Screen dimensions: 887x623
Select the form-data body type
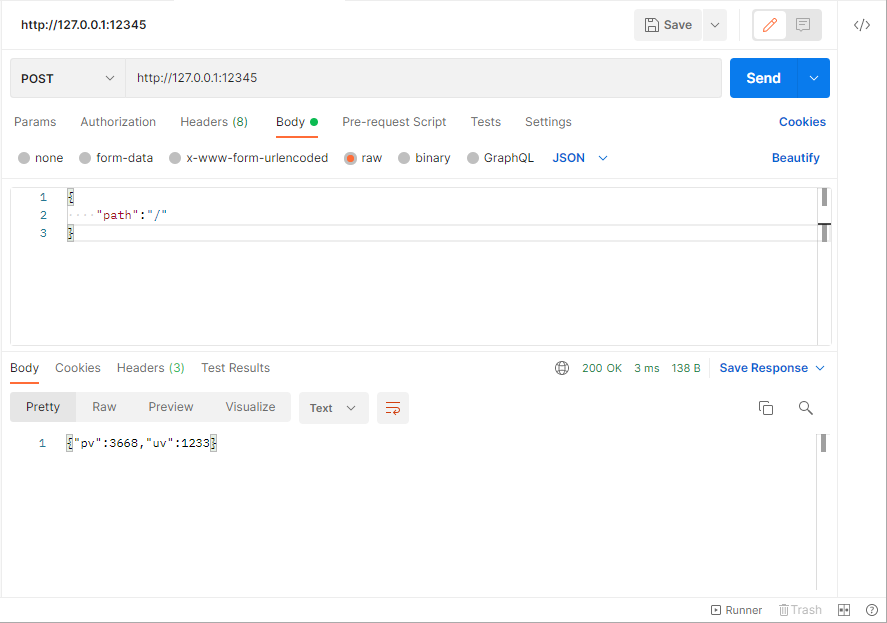(116, 158)
